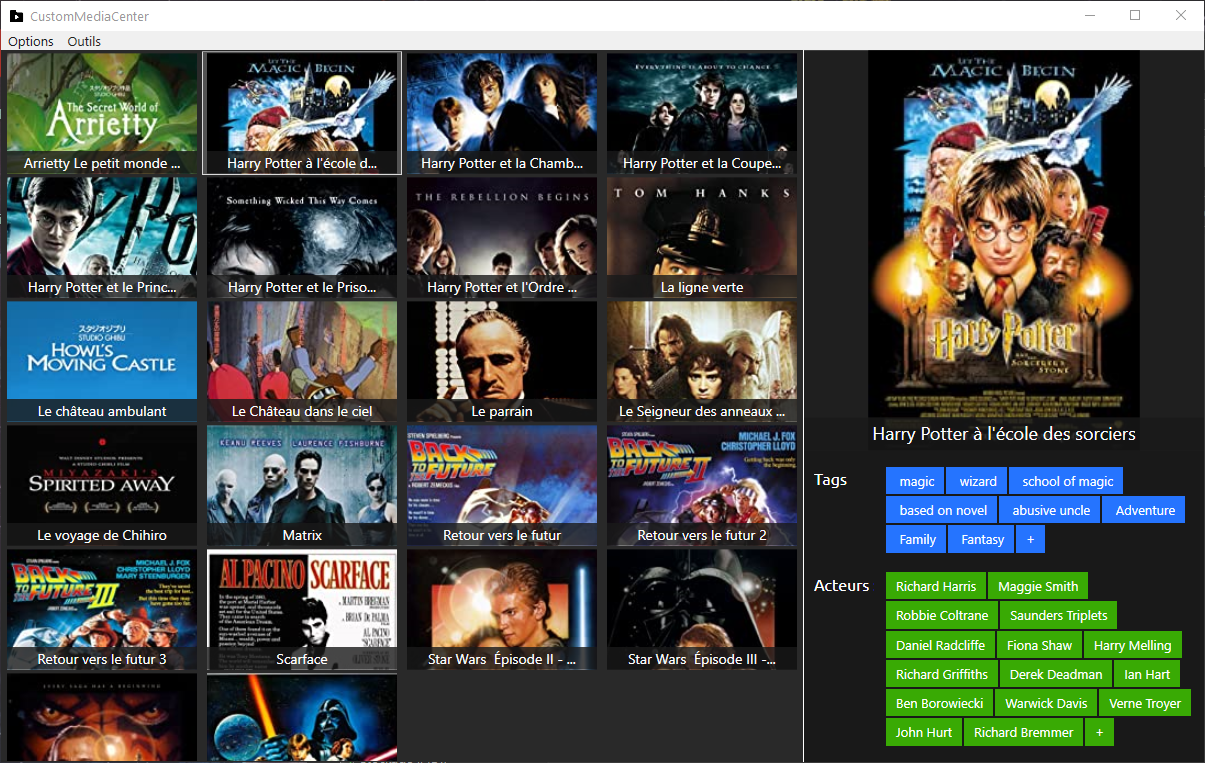Choose Le château ambulant movie tile
Screen dimensions: 1205x763
click(x=102, y=361)
